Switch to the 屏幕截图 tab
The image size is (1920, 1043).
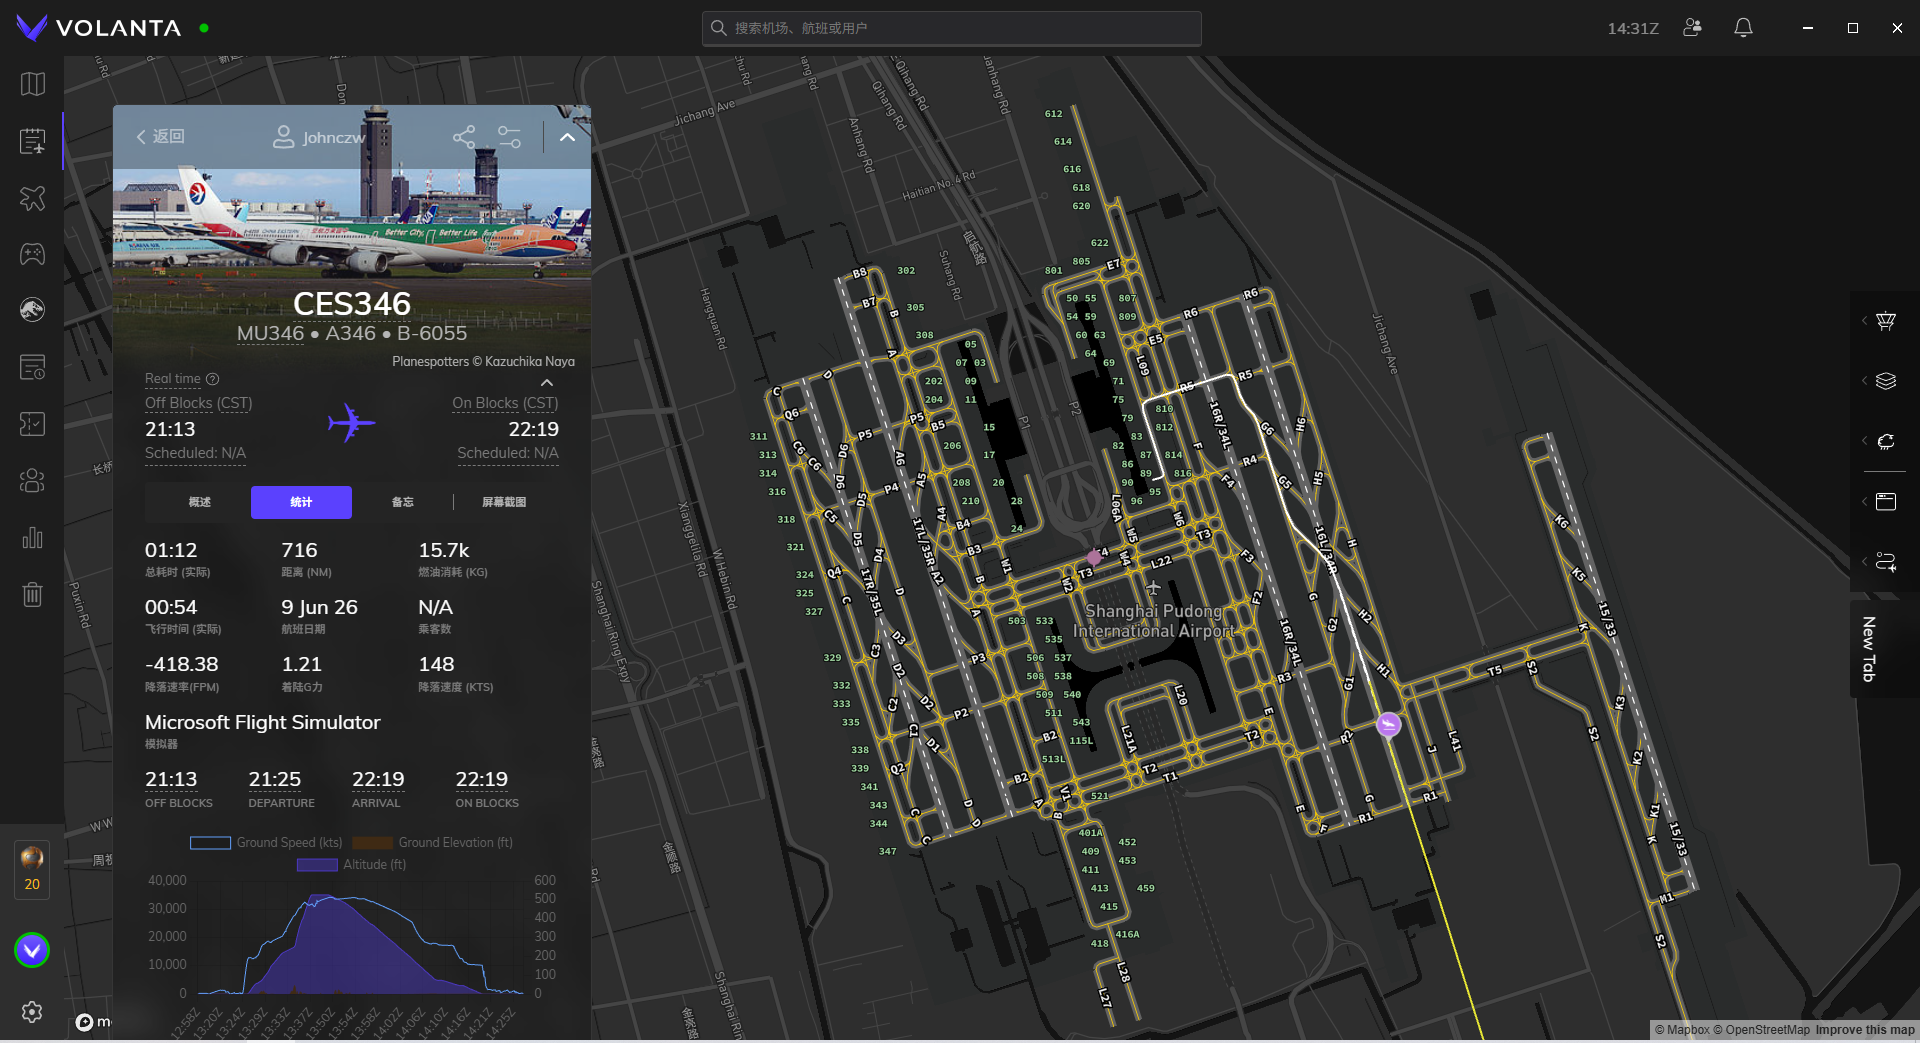(504, 502)
